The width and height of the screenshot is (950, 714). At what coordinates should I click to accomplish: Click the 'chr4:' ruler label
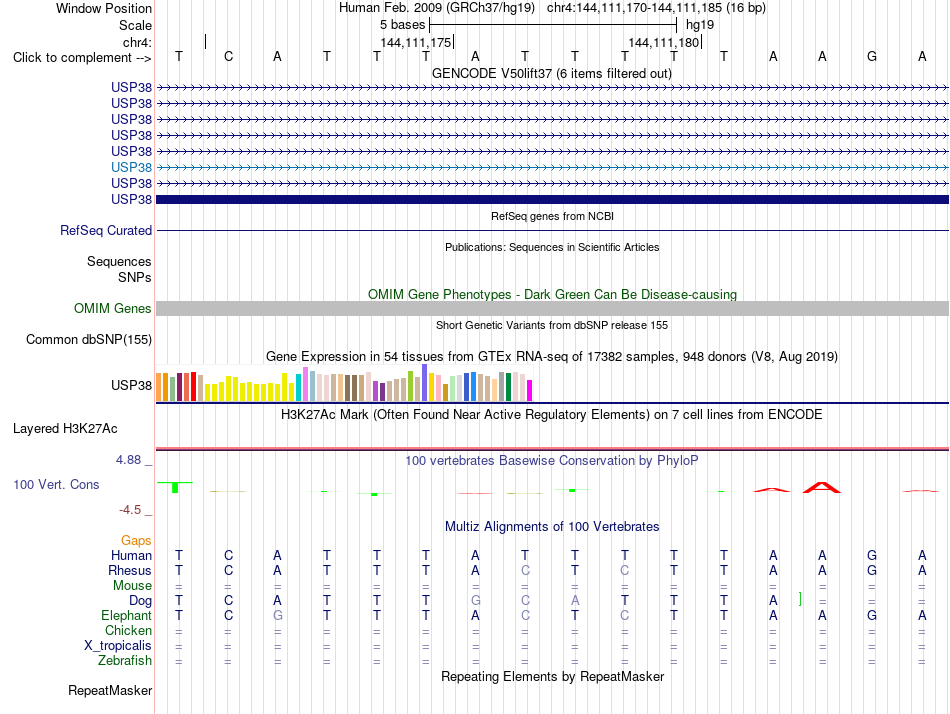tap(138, 42)
